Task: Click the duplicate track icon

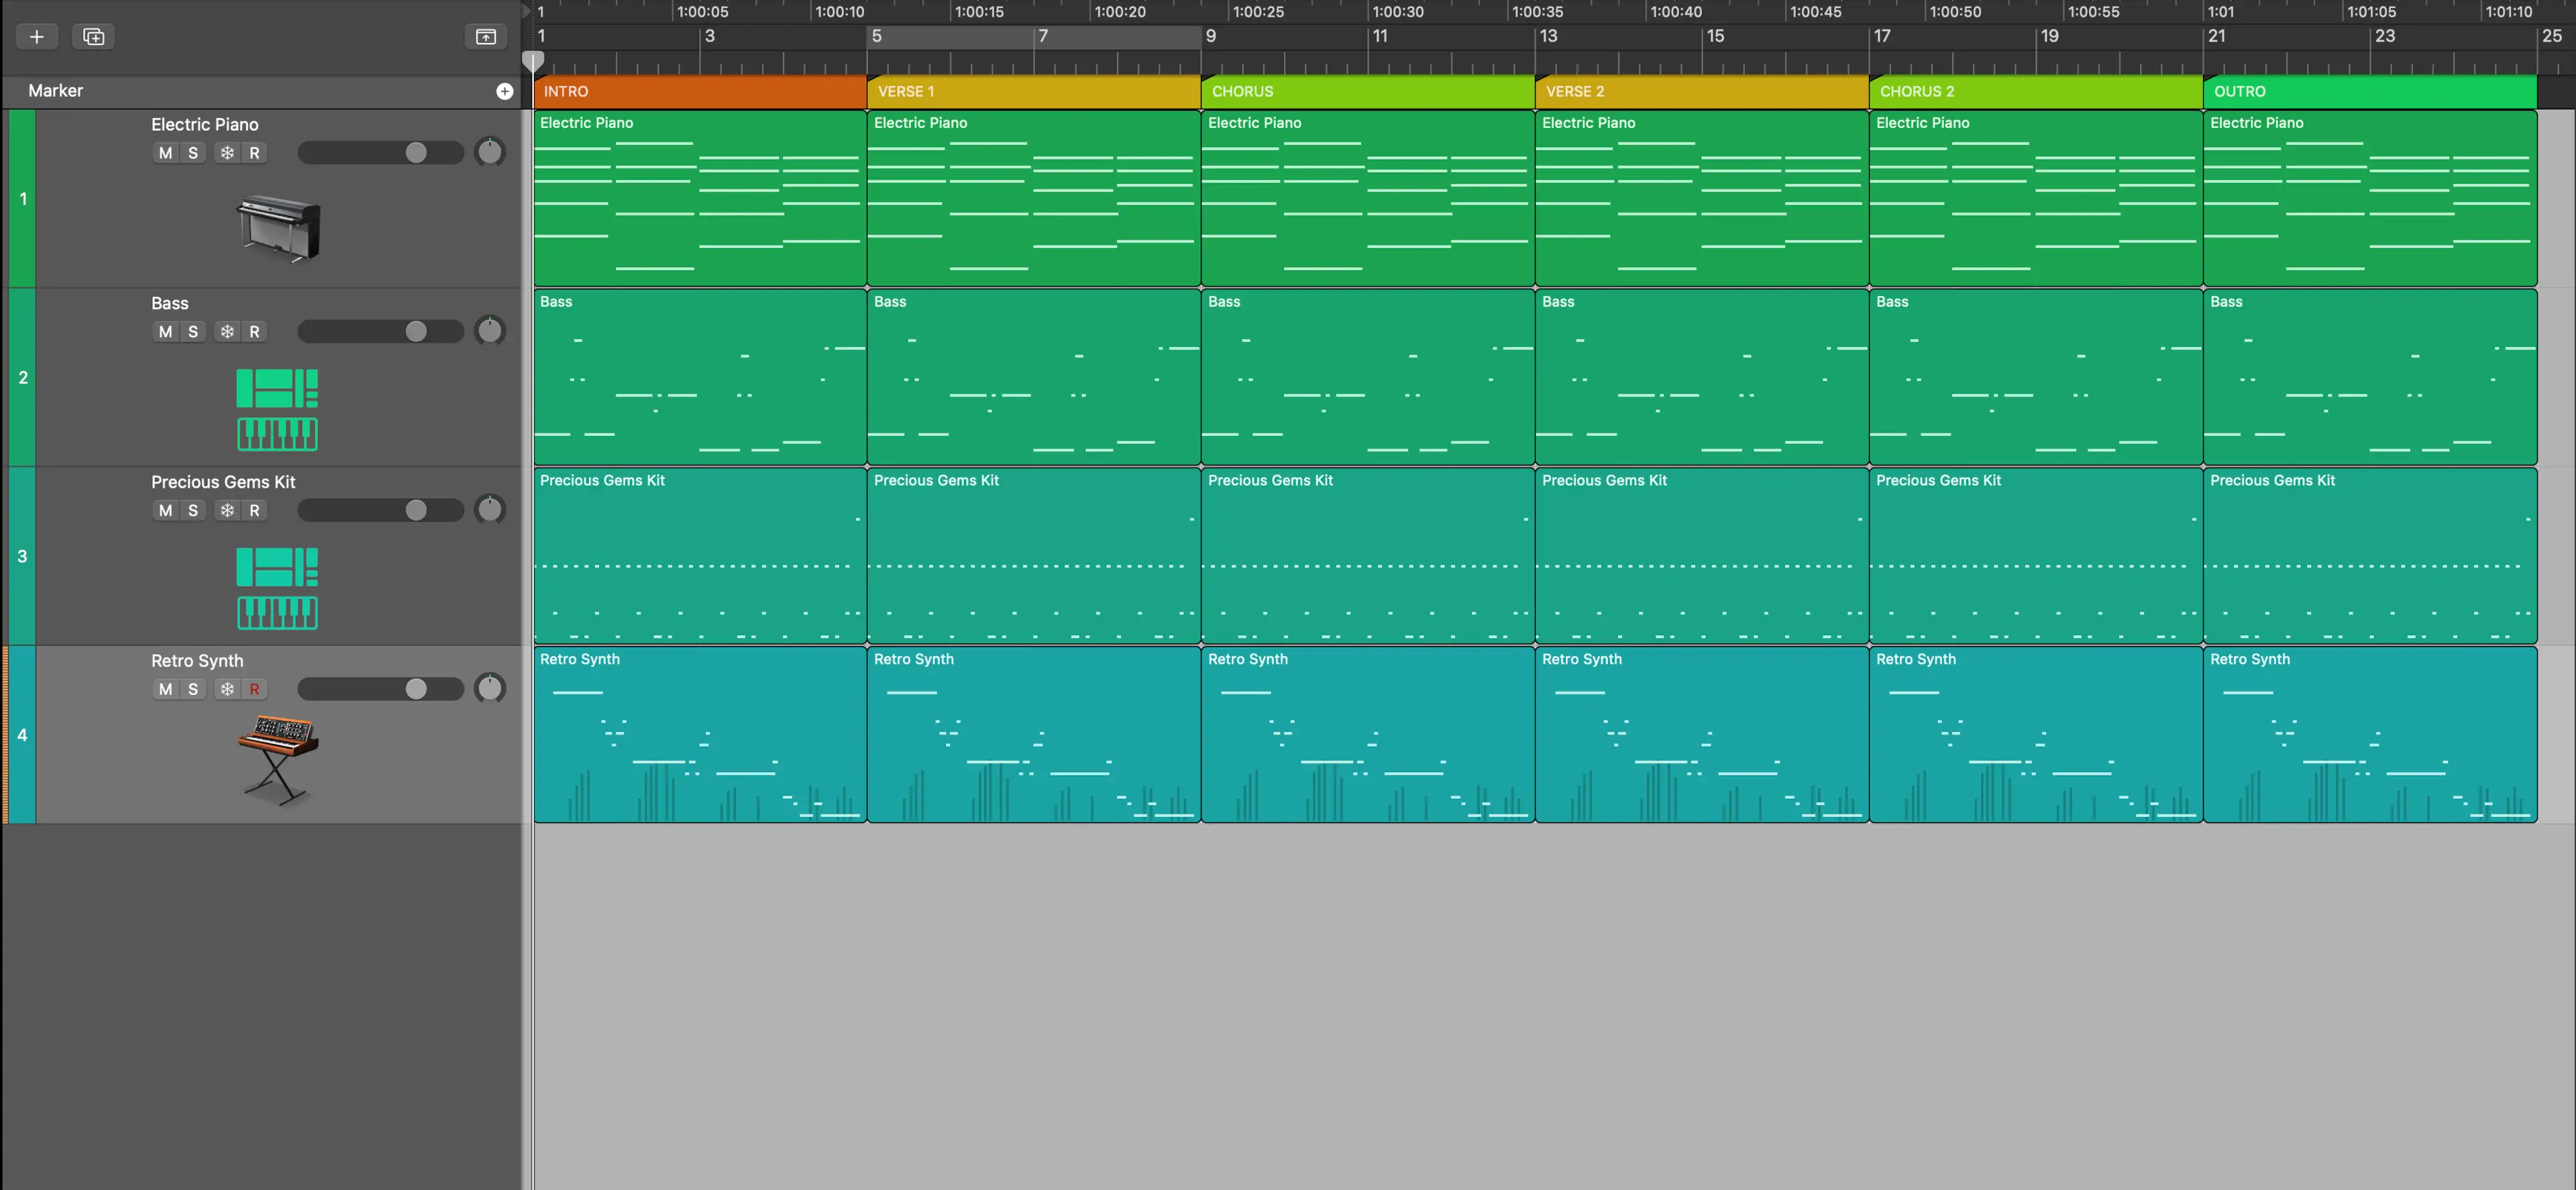Action: pos(94,37)
